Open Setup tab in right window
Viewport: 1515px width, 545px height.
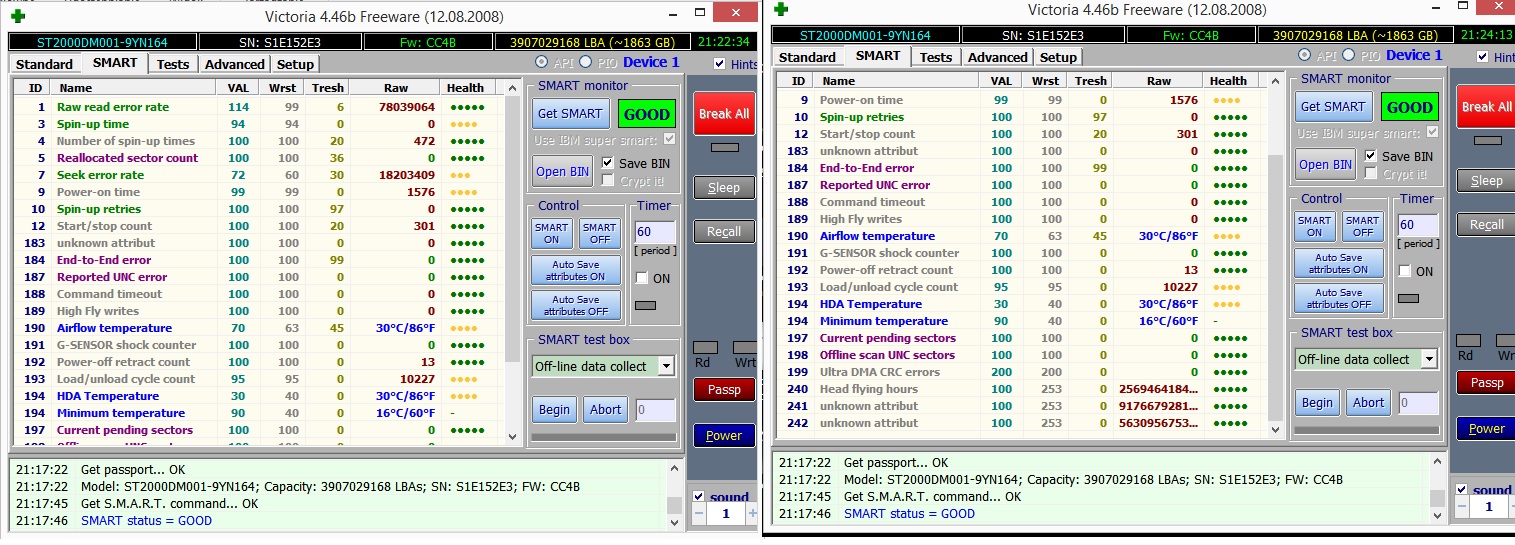point(1058,57)
